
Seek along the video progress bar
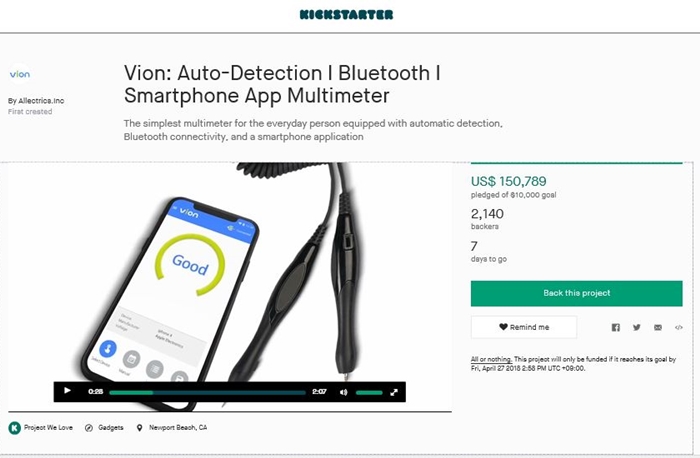(207, 392)
